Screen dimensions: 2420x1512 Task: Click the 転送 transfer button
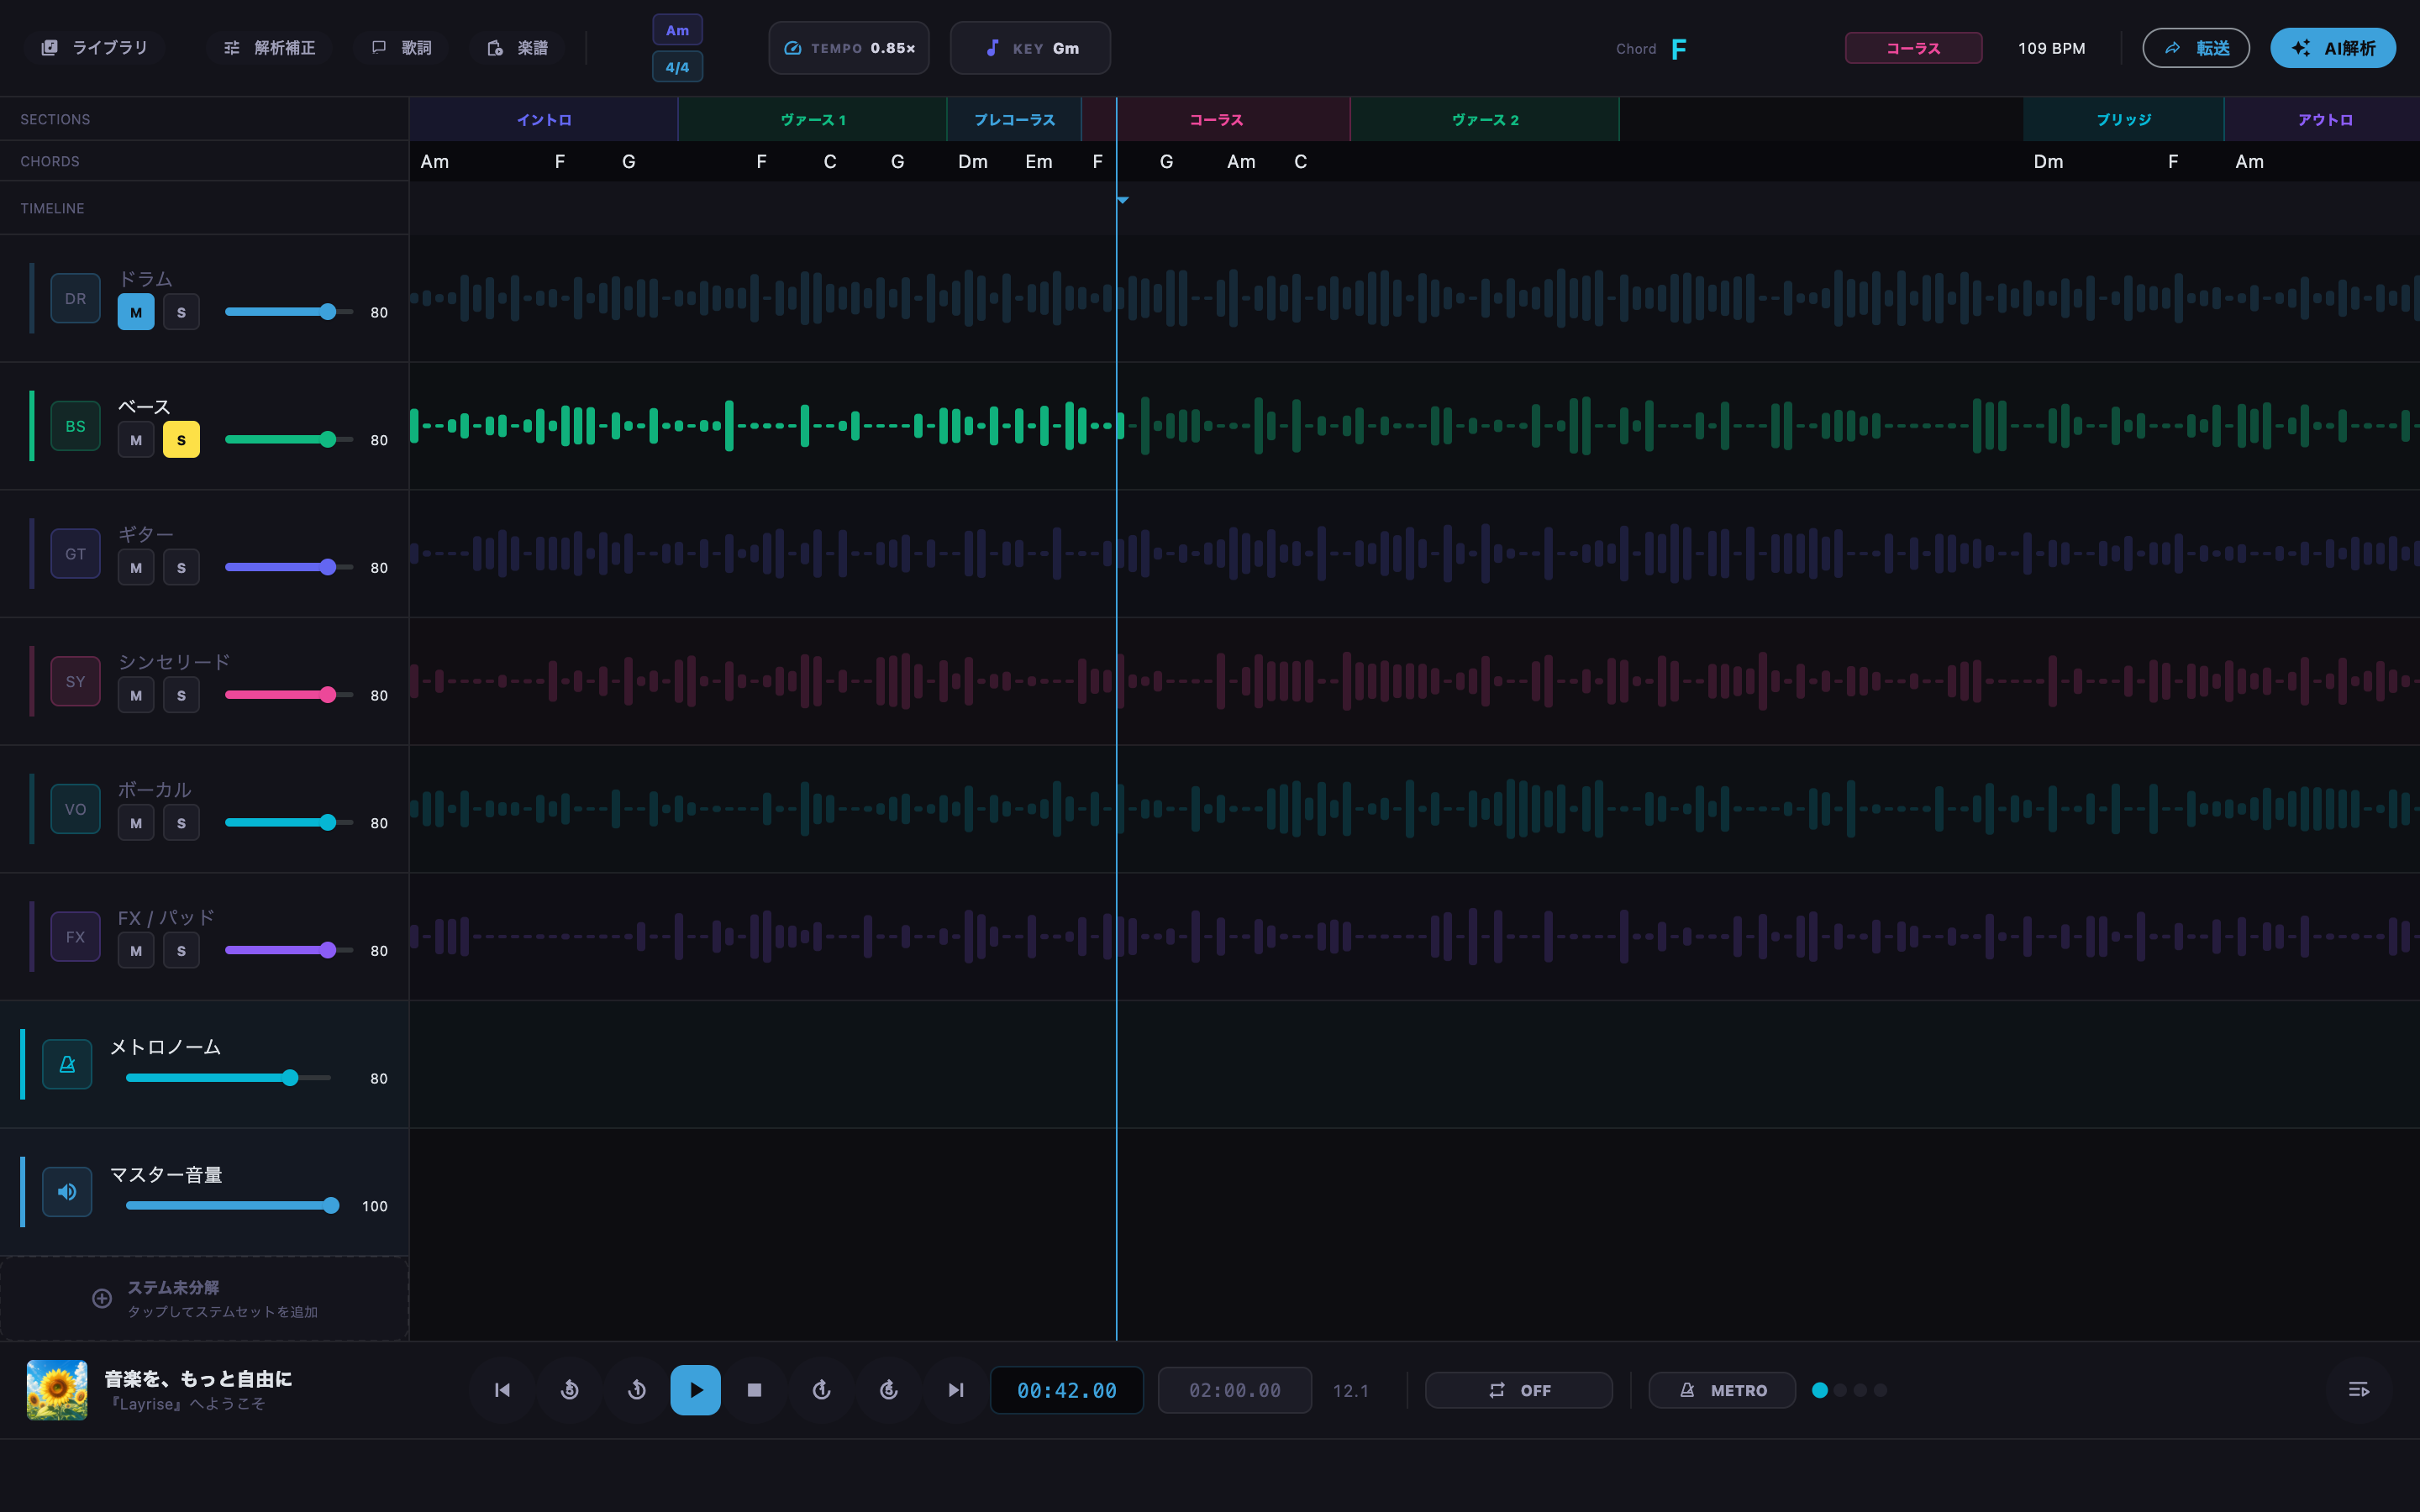[x=2196, y=48]
